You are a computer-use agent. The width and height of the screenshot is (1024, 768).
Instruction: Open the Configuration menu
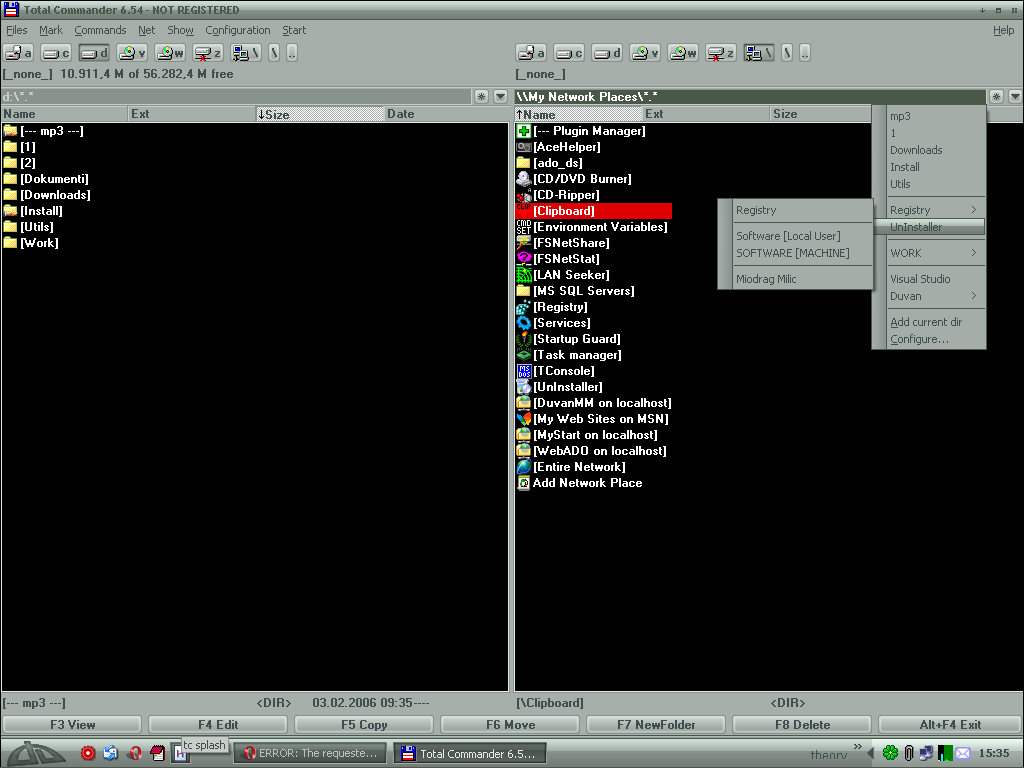click(x=238, y=30)
